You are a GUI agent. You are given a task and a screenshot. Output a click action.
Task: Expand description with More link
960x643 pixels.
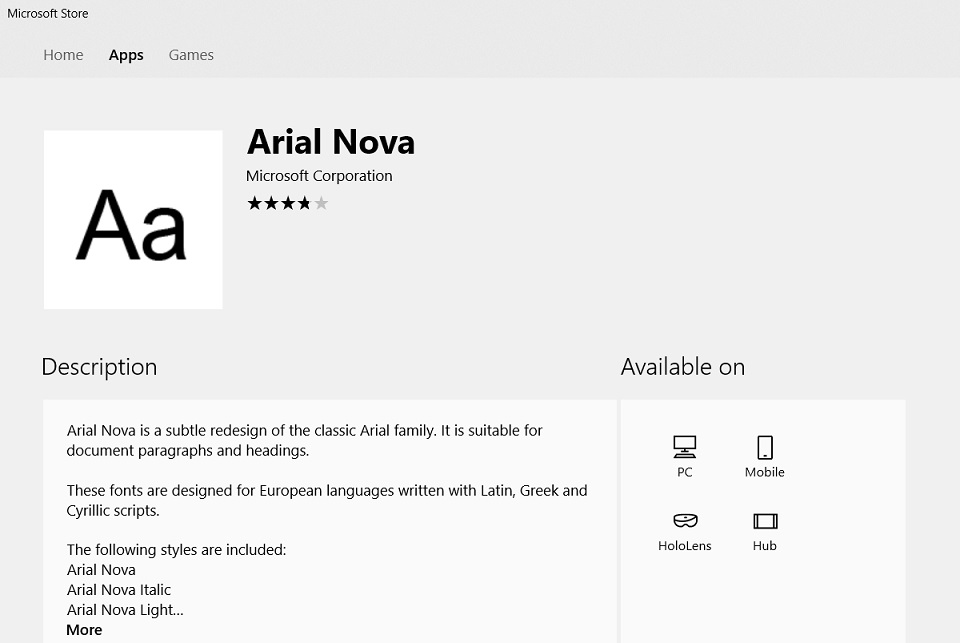click(x=84, y=630)
